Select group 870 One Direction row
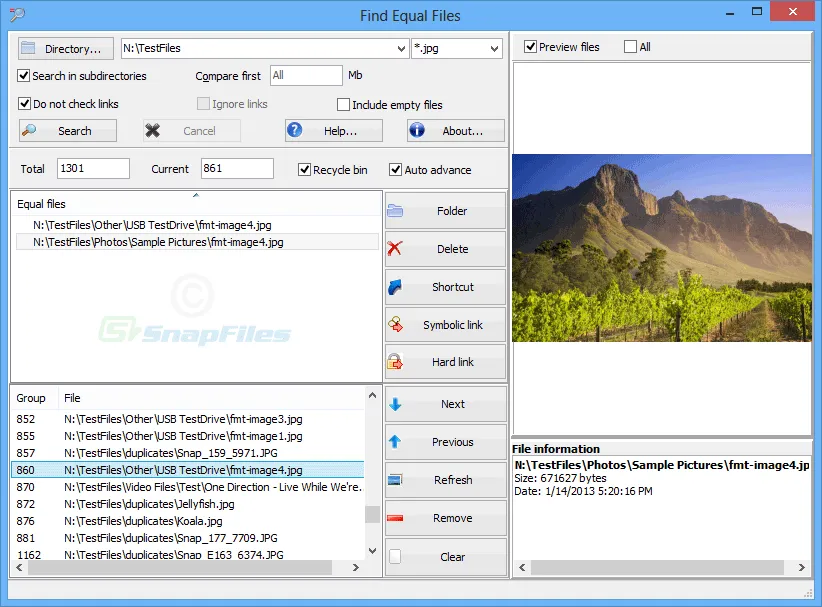 [x=188, y=487]
